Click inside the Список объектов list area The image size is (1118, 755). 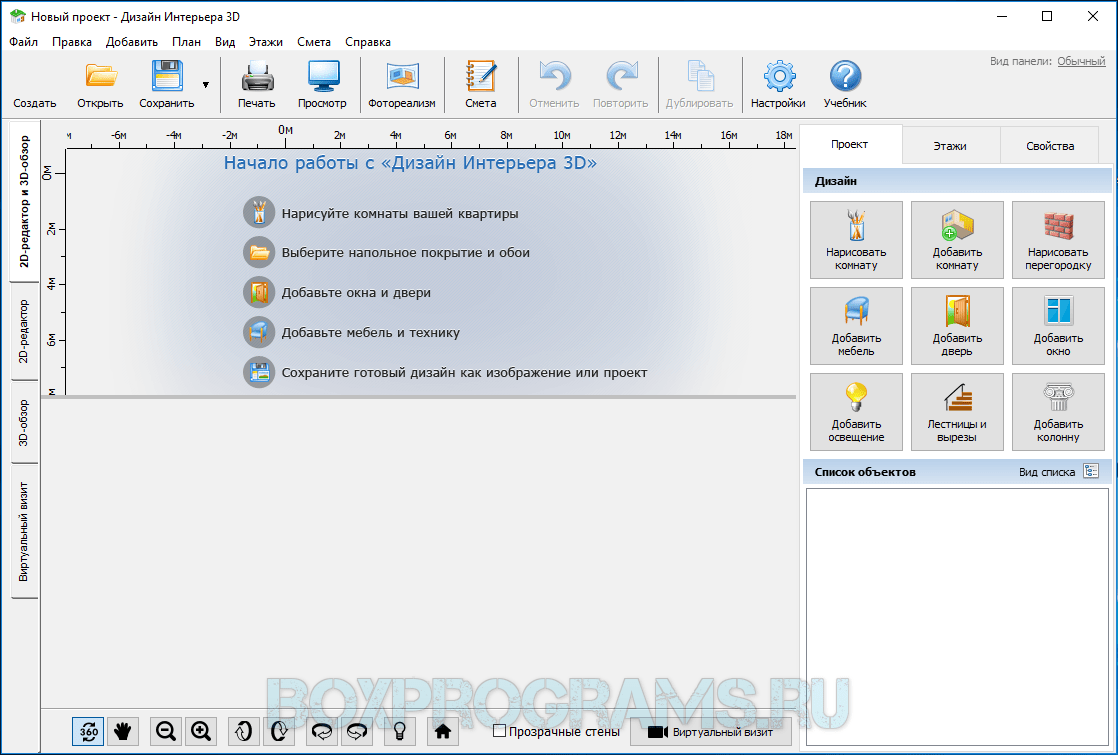coord(958,617)
